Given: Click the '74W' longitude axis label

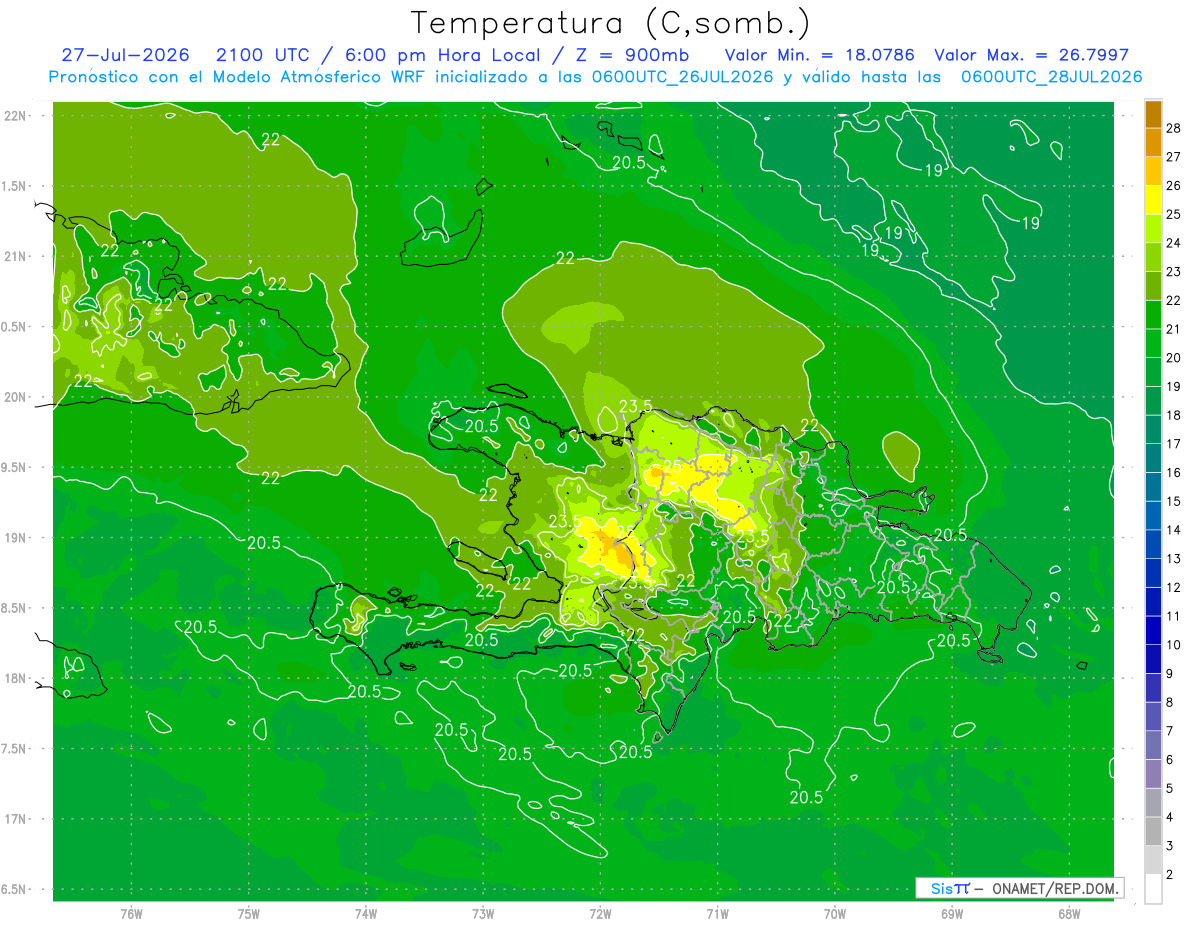Looking at the screenshot, I should 366,913.
